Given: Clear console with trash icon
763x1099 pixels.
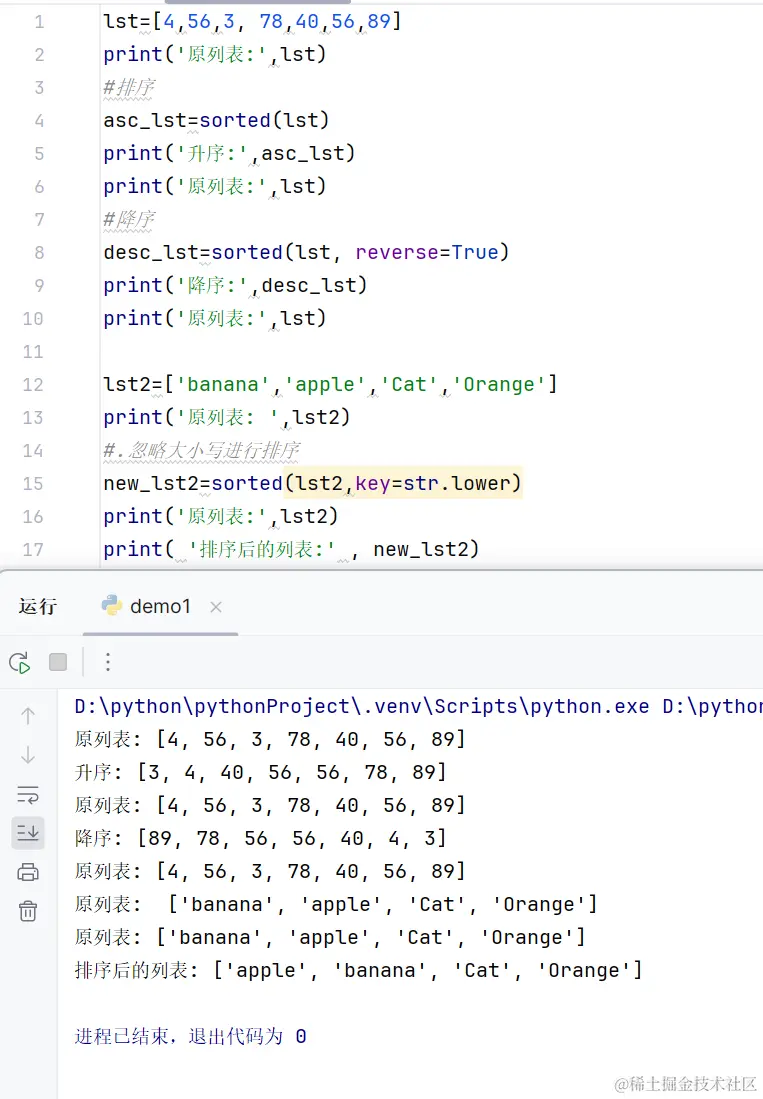Looking at the screenshot, I should (x=28, y=911).
